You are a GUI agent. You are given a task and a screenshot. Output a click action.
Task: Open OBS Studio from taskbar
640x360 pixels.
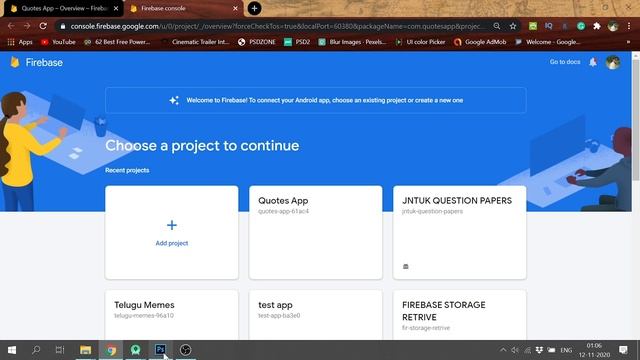[x=185, y=350]
